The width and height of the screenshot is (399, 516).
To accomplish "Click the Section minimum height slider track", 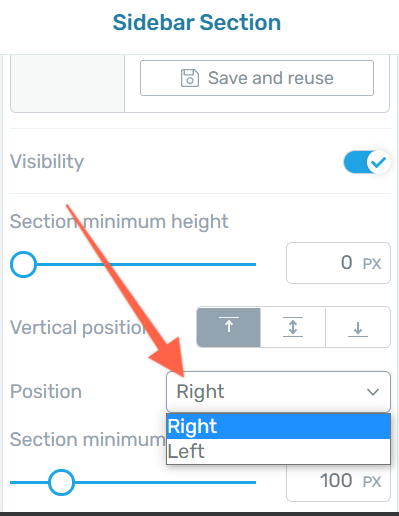I will [133, 264].
